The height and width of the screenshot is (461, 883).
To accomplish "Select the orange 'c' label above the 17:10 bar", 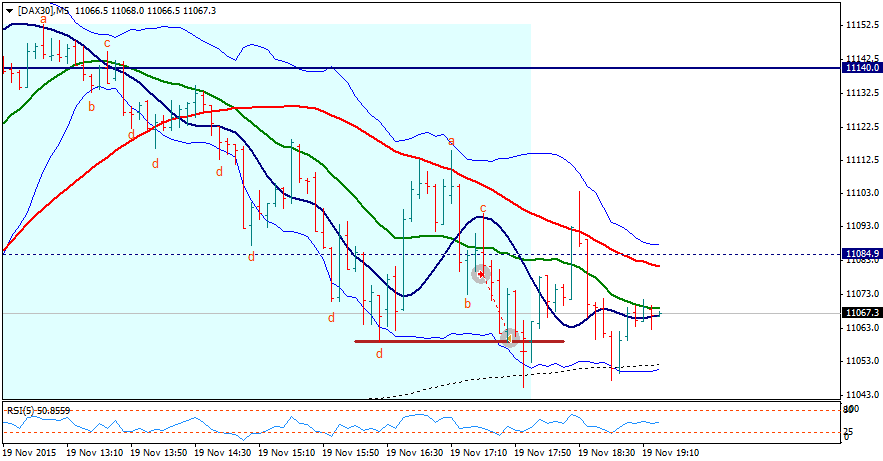I will click(x=483, y=208).
